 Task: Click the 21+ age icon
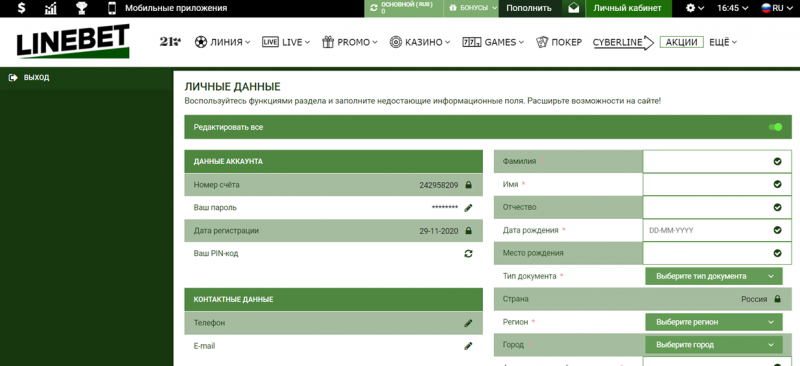tap(171, 42)
